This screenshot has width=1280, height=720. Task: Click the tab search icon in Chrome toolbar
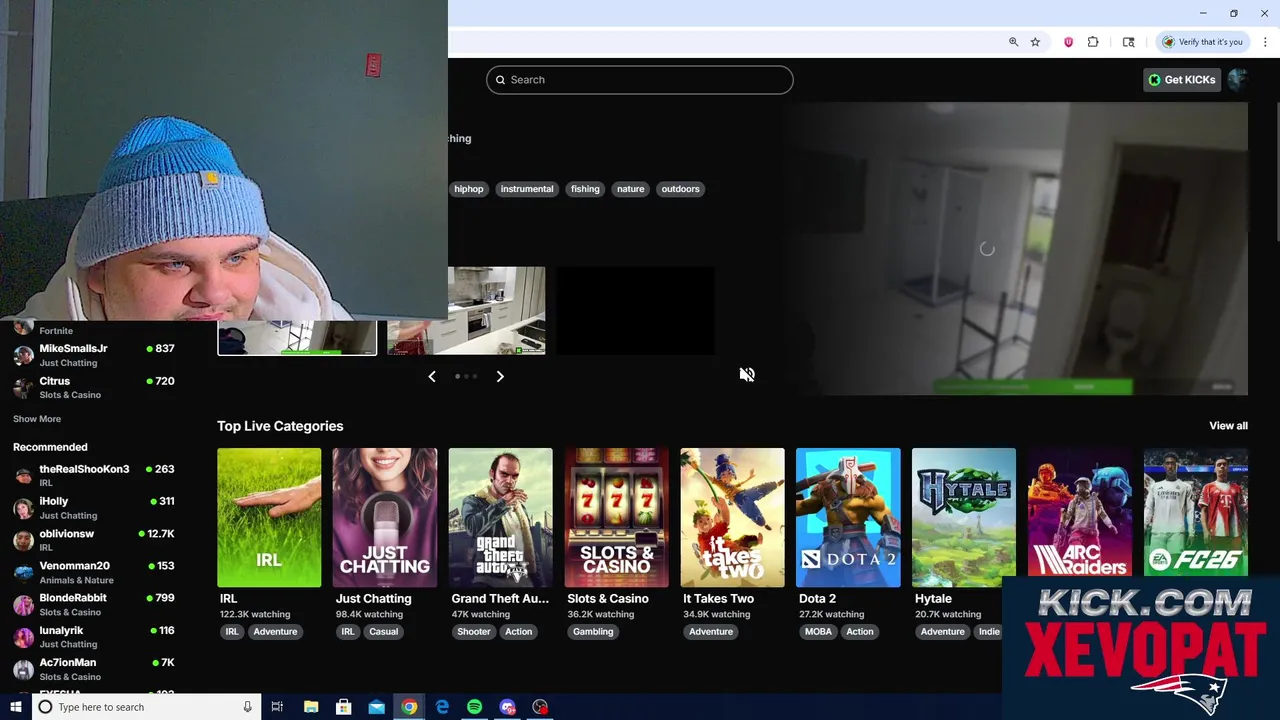point(1129,42)
